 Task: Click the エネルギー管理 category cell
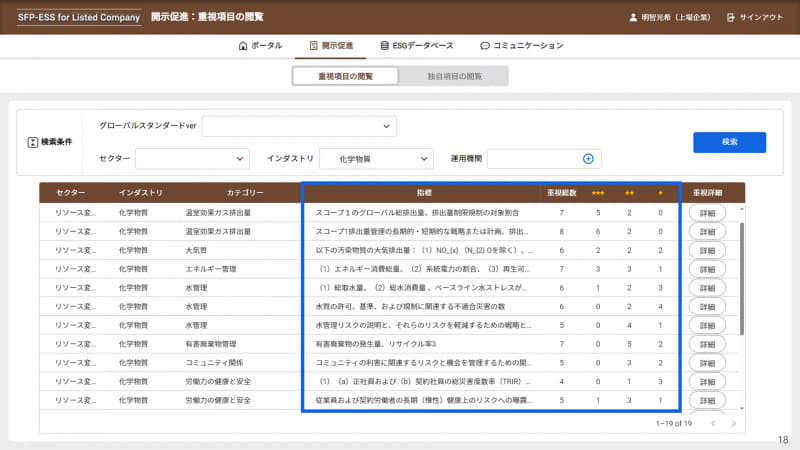point(211,269)
